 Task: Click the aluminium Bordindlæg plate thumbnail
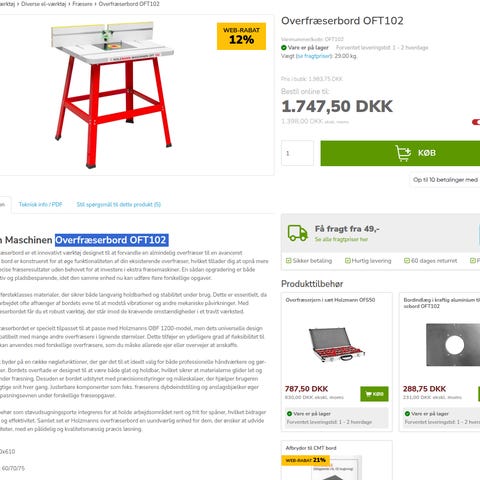click(x=453, y=345)
